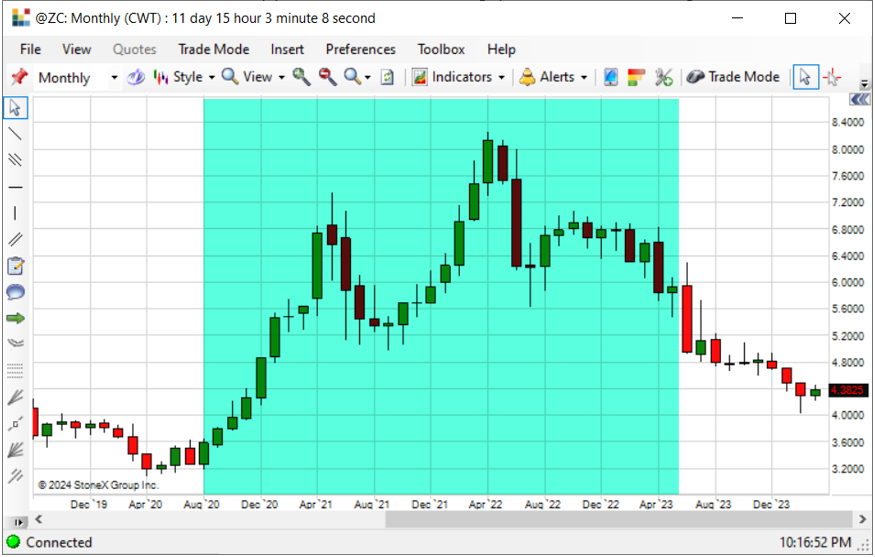Click the Style toolbar button
Image resolution: width=875 pixels, height=557 pixels.
coord(184,77)
